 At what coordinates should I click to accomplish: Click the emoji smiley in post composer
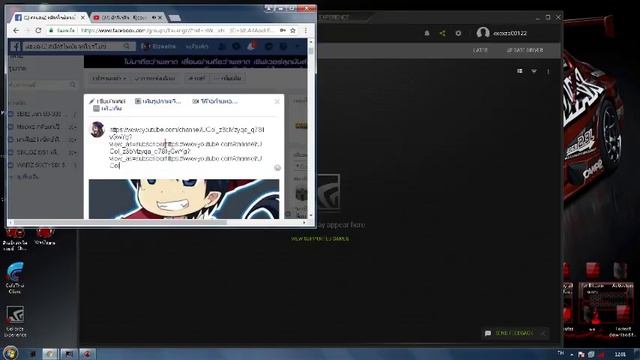click(278, 168)
